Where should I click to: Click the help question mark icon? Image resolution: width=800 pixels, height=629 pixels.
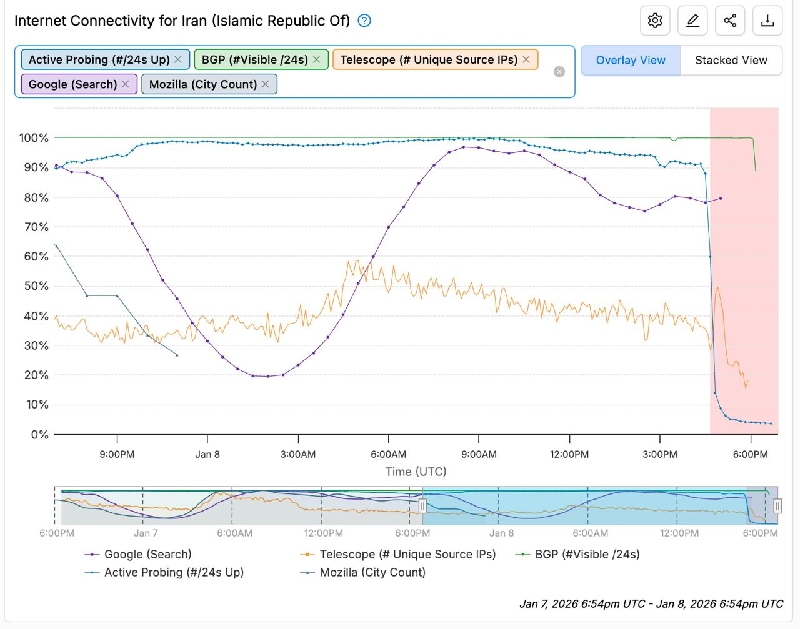(365, 21)
